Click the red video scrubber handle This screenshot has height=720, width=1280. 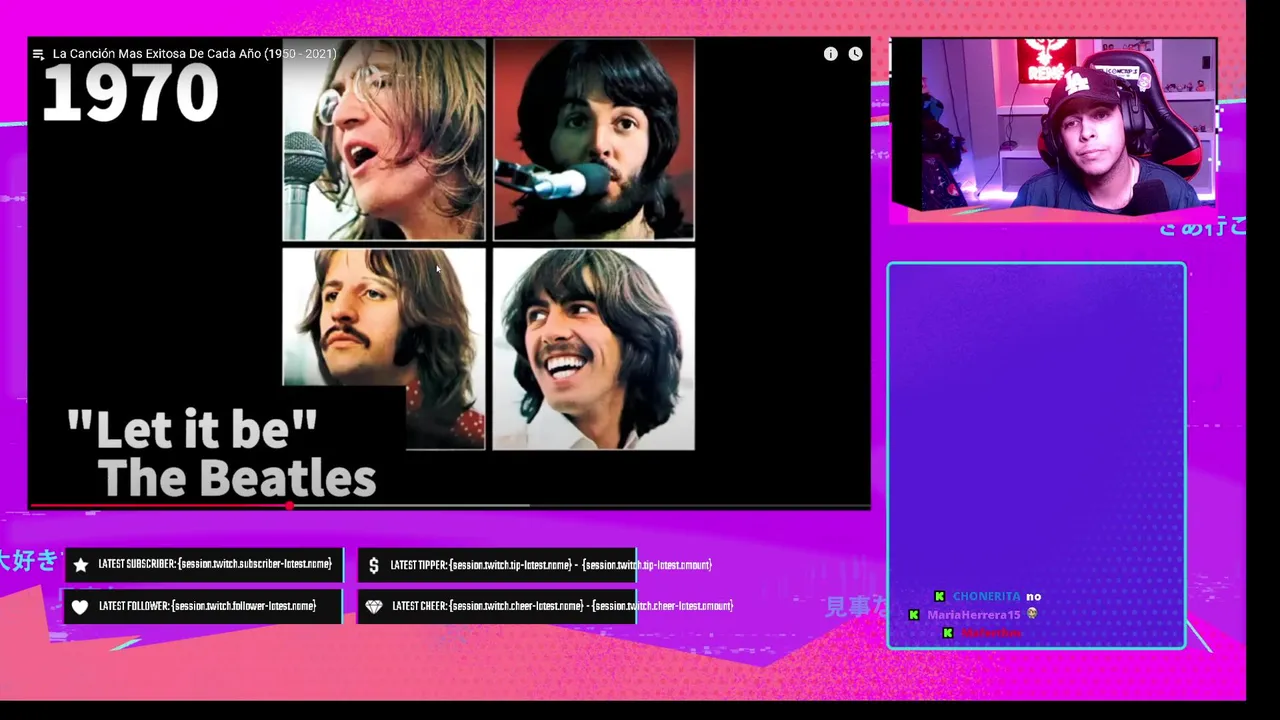(290, 506)
